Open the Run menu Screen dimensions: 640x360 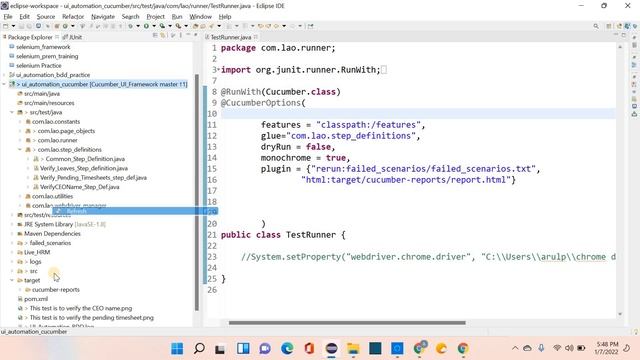click(177, 17)
